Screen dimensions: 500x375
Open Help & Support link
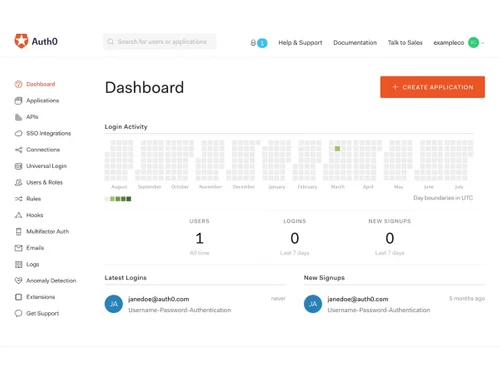coord(300,43)
